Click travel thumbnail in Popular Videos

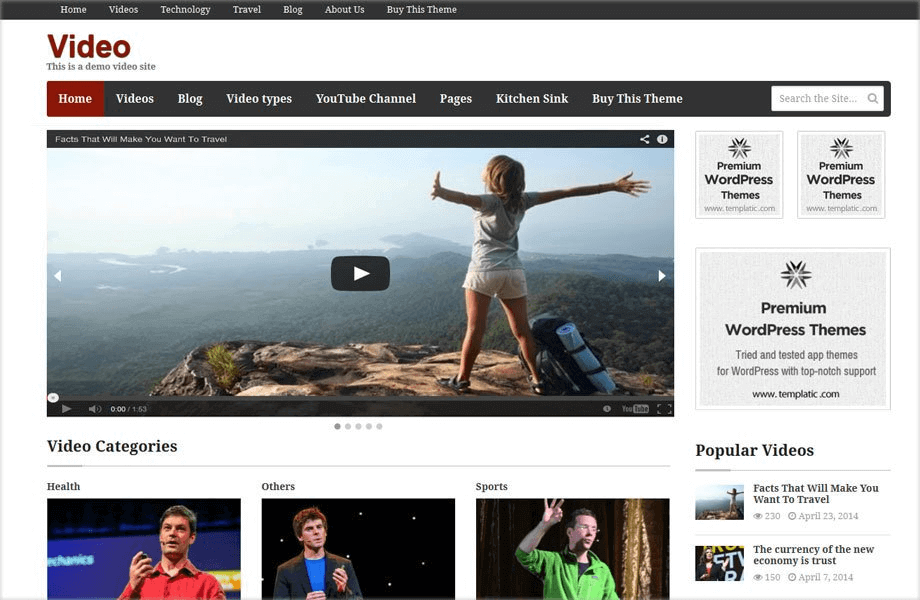coord(719,502)
